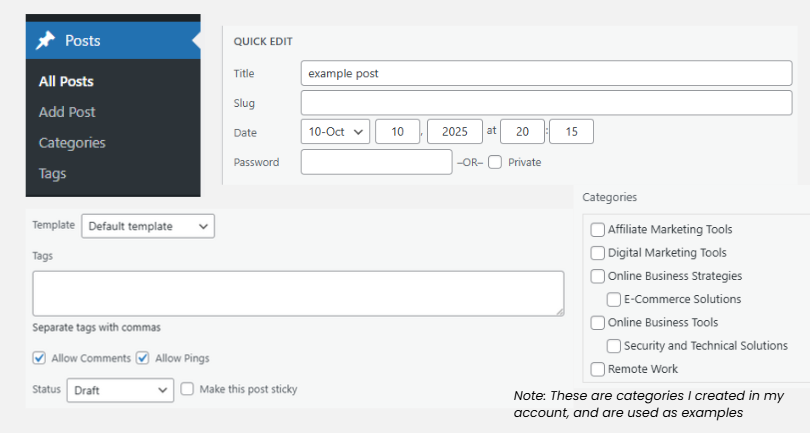Image resolution: width=810 pixels, height=433 pixels.
Task: Enable the Private checkbox
Action: pos(495,162)
